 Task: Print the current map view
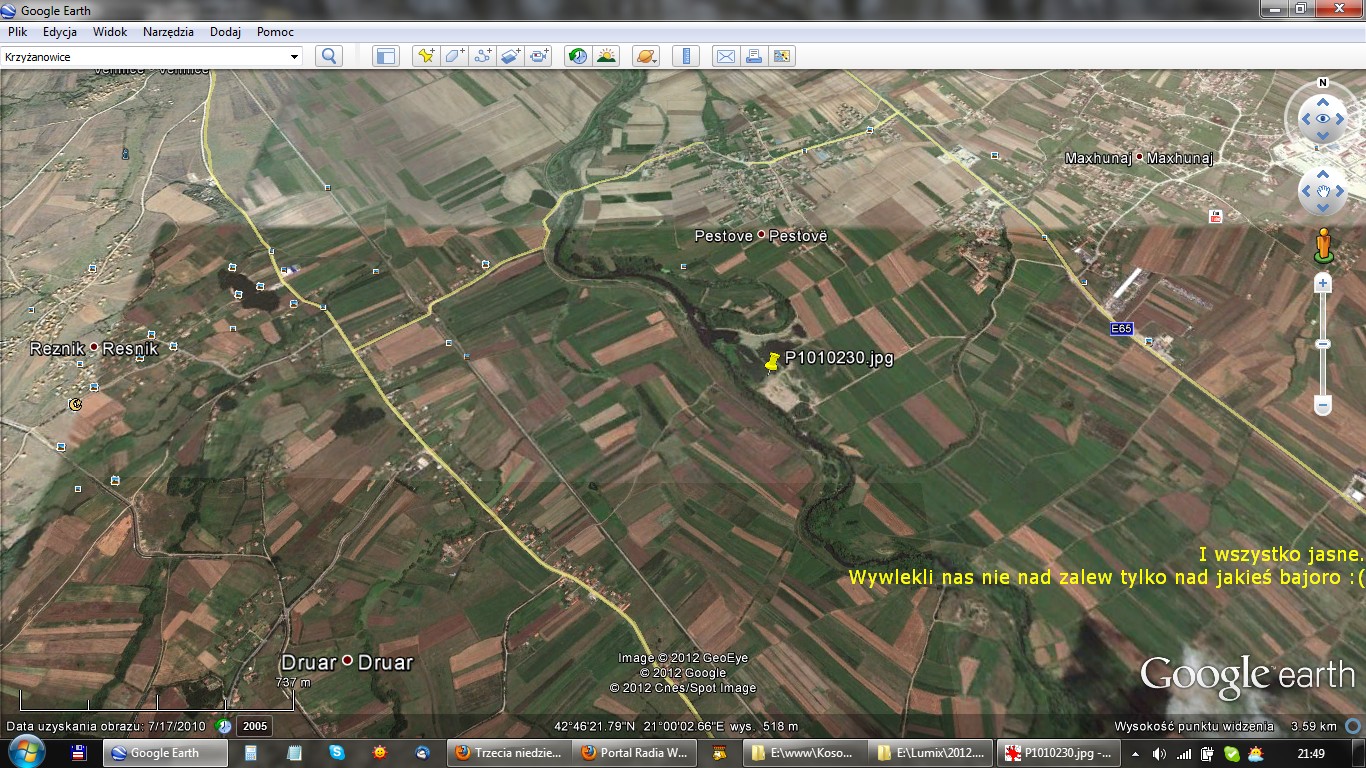click(753, 56)
